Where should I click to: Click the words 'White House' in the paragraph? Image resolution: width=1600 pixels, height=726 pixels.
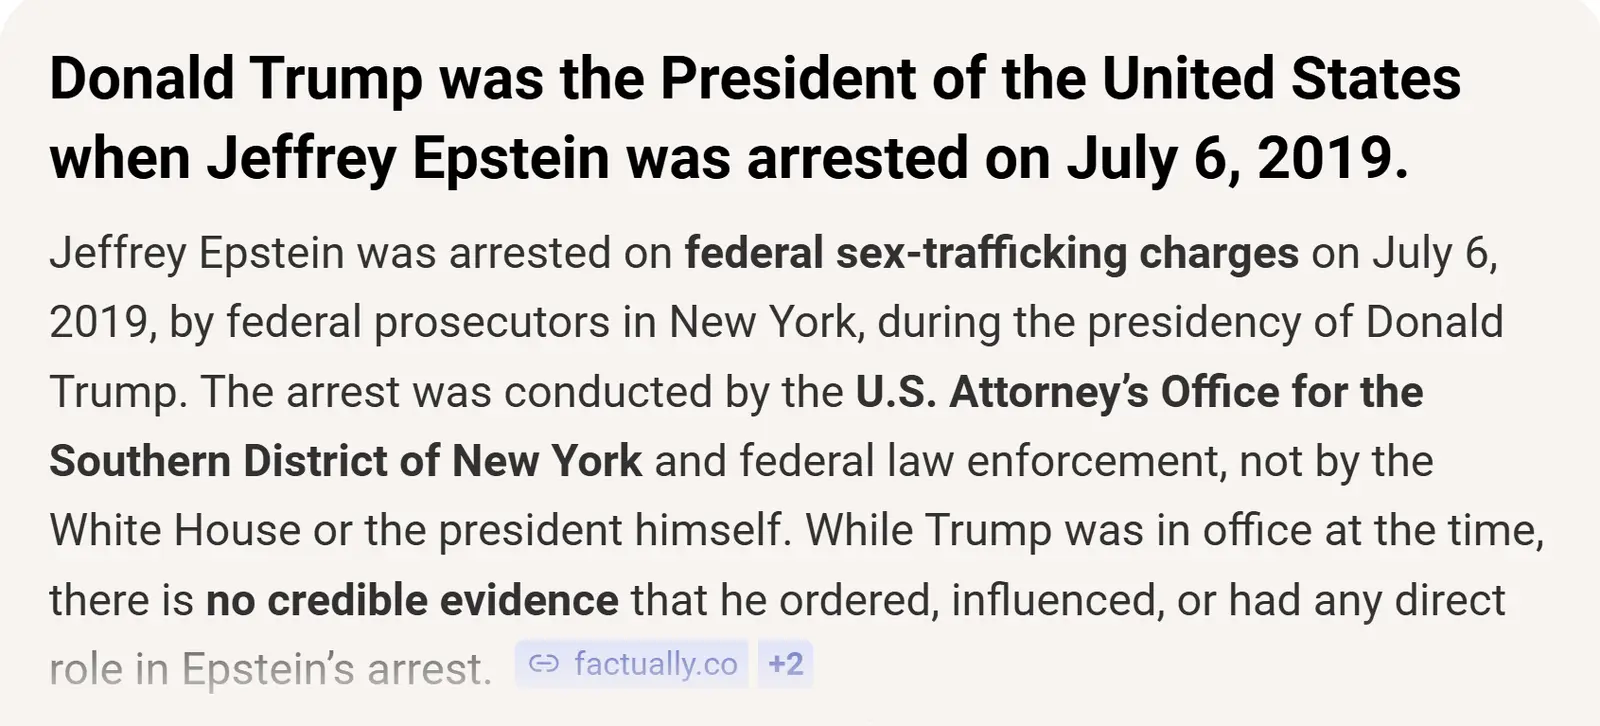pos(175,530)
